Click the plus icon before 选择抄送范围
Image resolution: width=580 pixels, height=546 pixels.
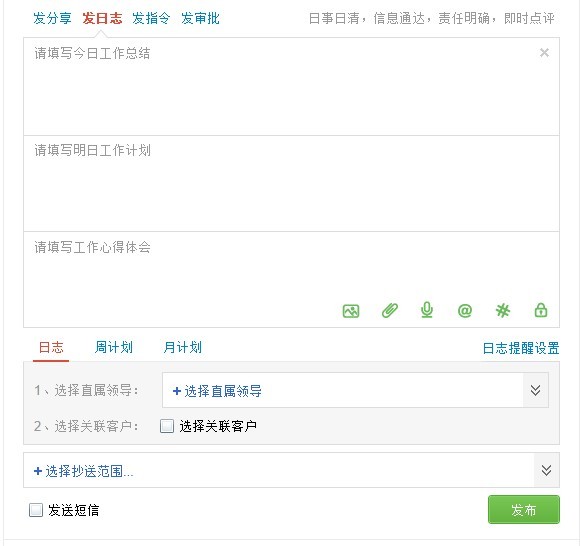click(x=37, y=471)
